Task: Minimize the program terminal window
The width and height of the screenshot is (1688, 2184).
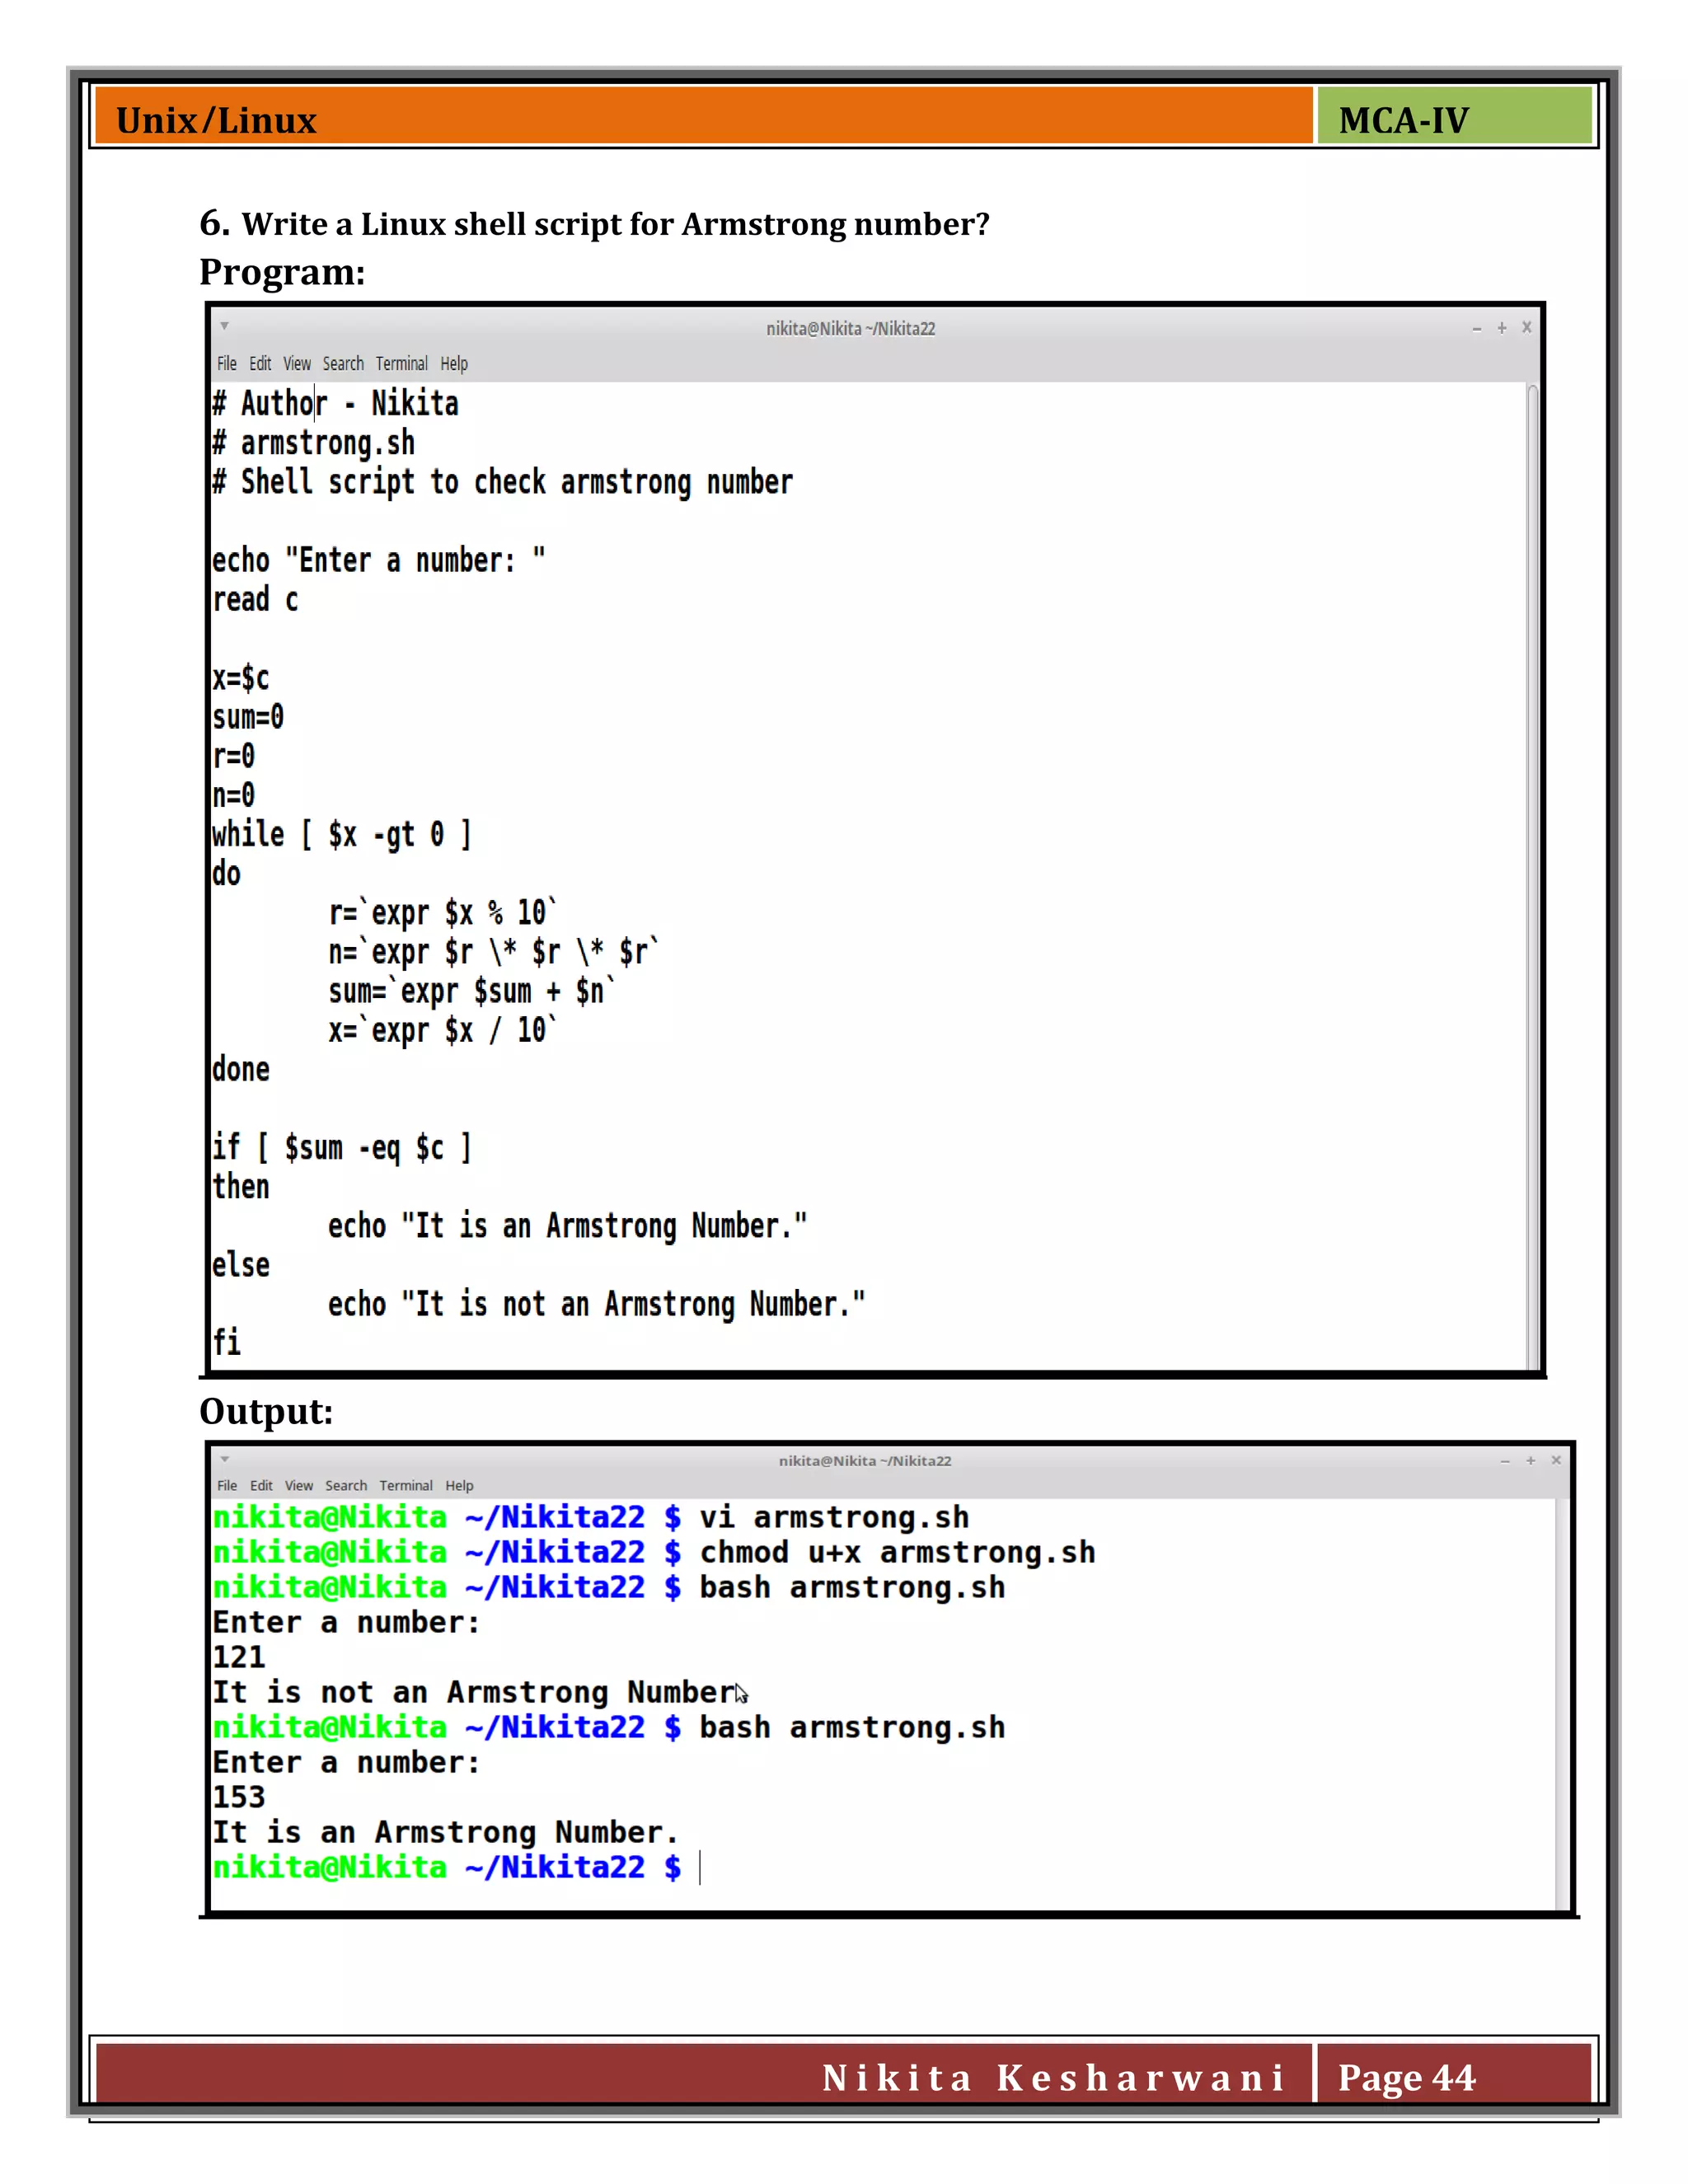Action: coord(1477,328)
